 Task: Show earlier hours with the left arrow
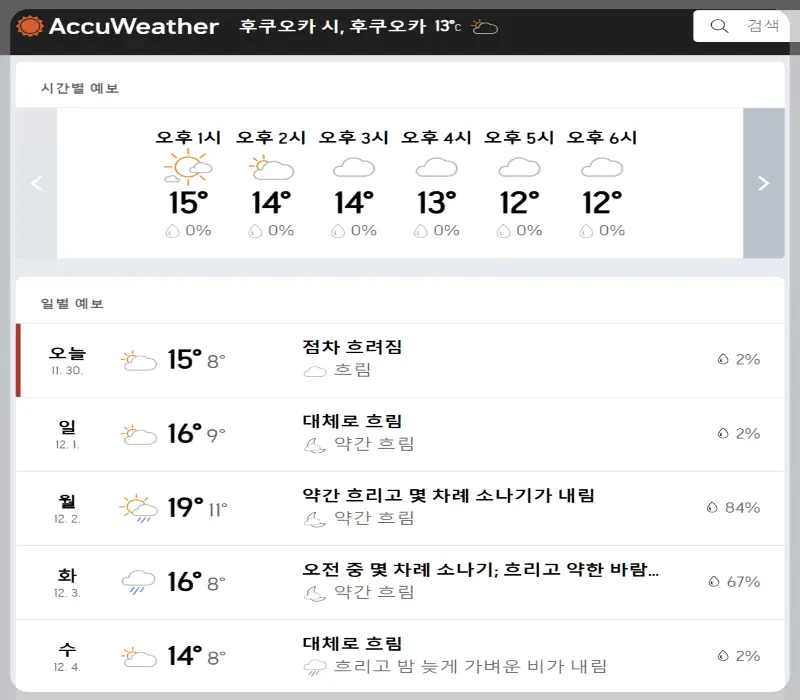click(x=36, y=183)
